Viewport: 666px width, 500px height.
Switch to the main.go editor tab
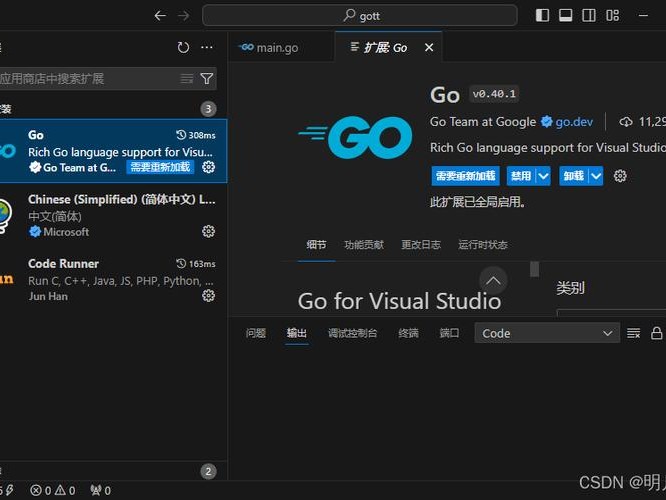[x=282, y=47]
